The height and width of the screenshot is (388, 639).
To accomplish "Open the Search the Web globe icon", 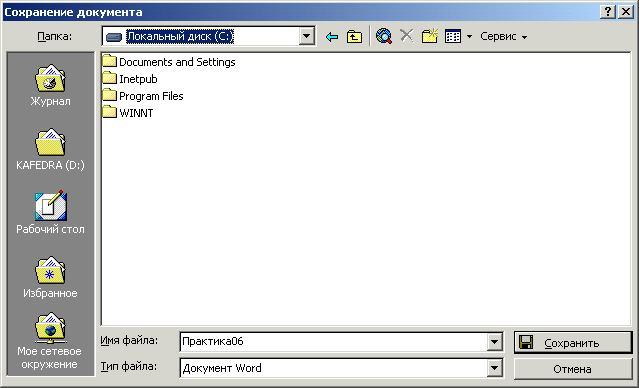I will (384, 37).
